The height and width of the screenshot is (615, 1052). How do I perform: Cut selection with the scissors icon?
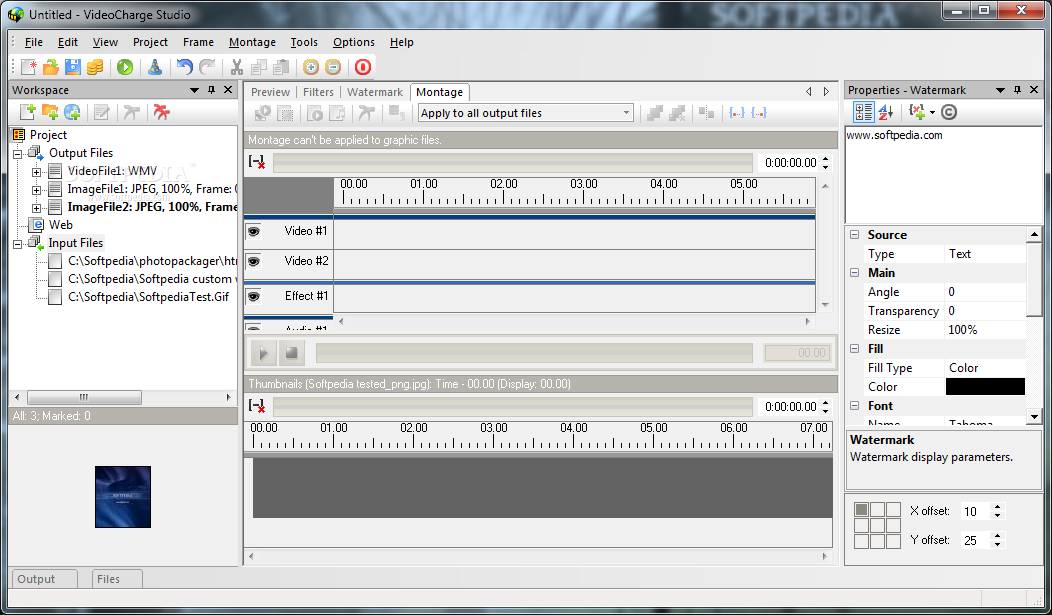pyautogui.click(x=236, y=67)
